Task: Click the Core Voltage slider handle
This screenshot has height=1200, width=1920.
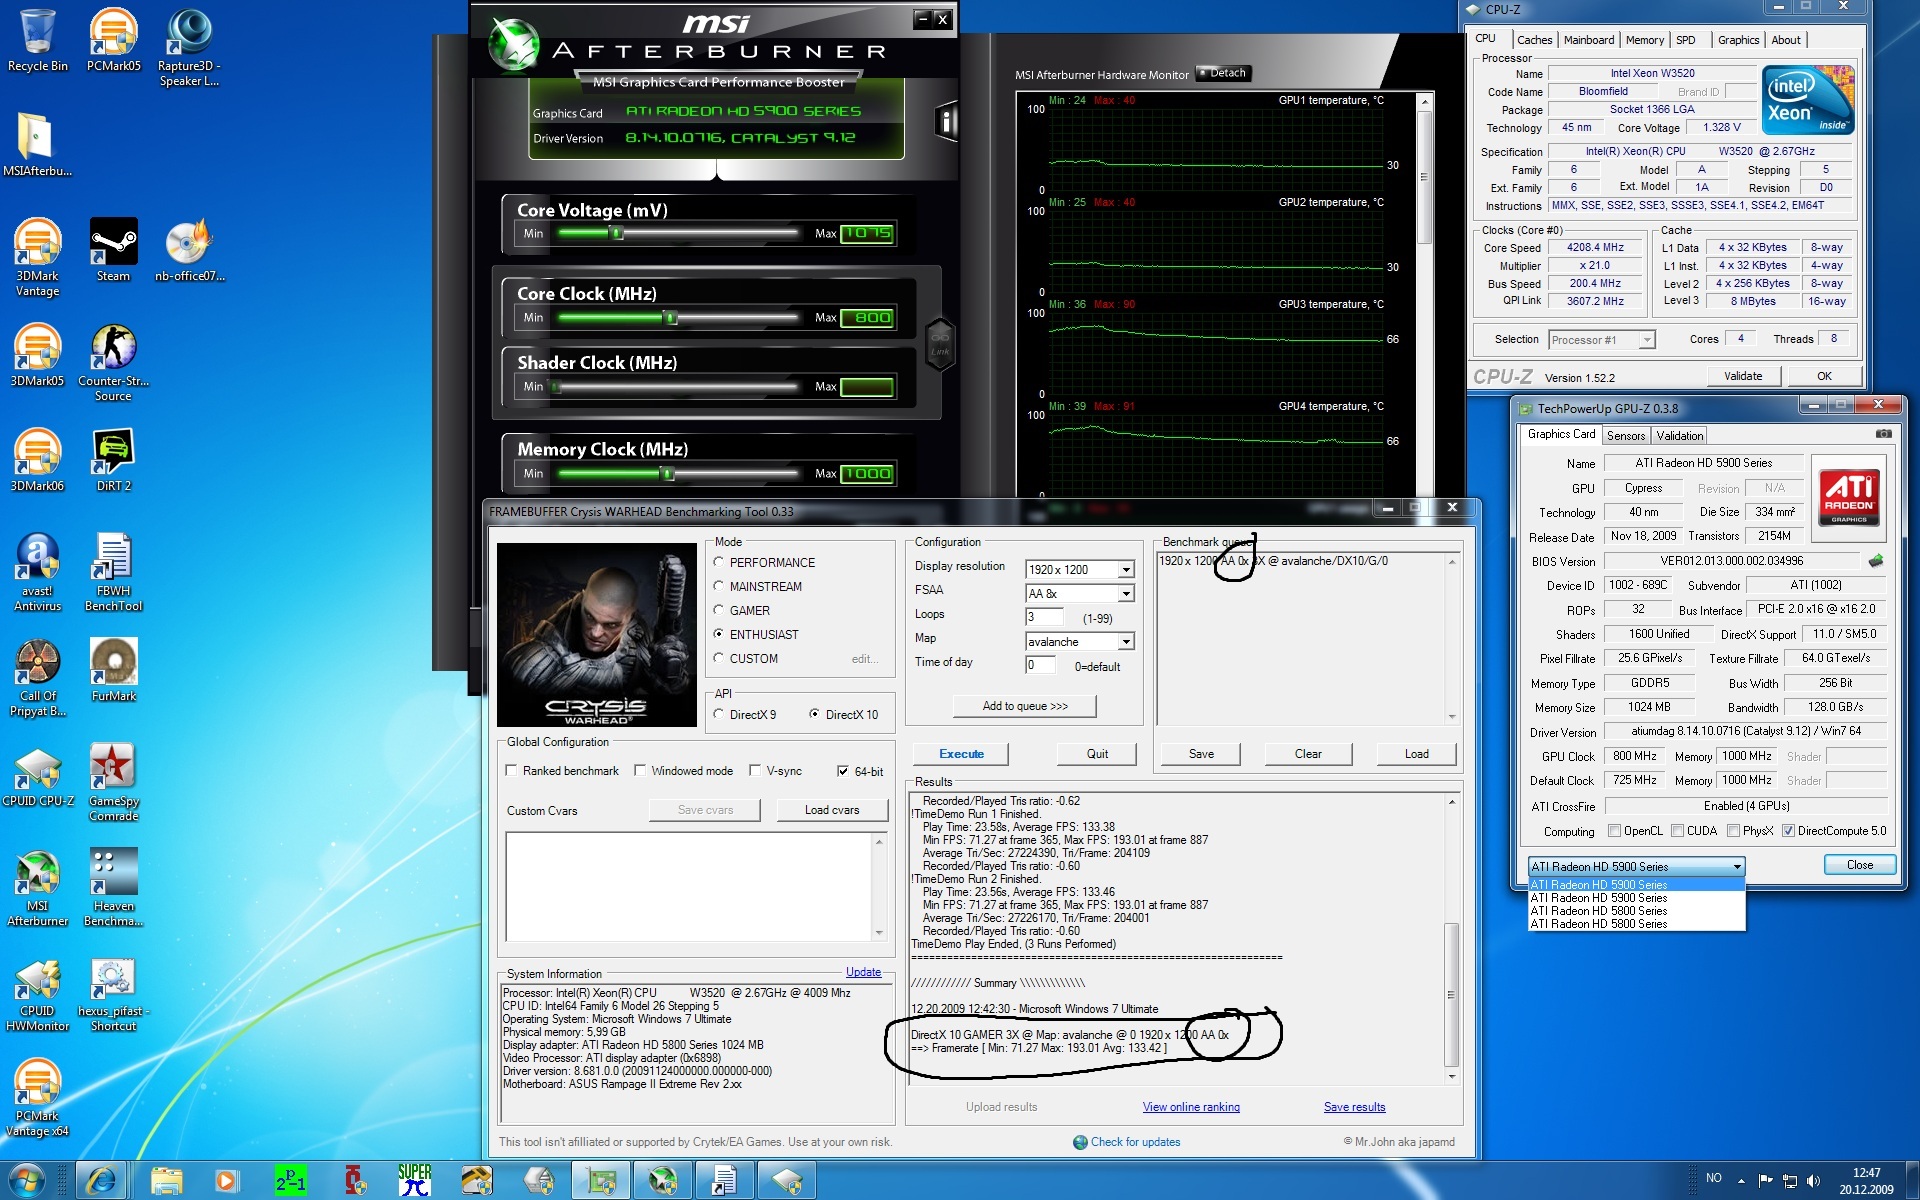Action: [x=617, y=233]
